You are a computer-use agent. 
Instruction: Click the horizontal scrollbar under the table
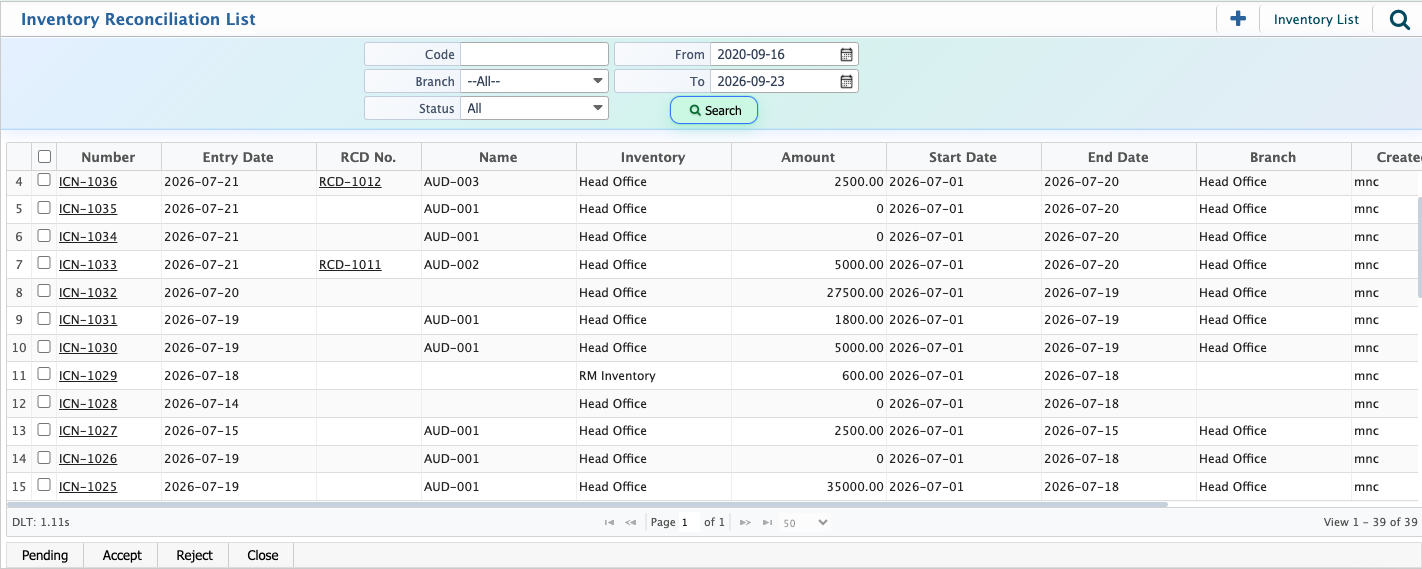tap(588, 505)
